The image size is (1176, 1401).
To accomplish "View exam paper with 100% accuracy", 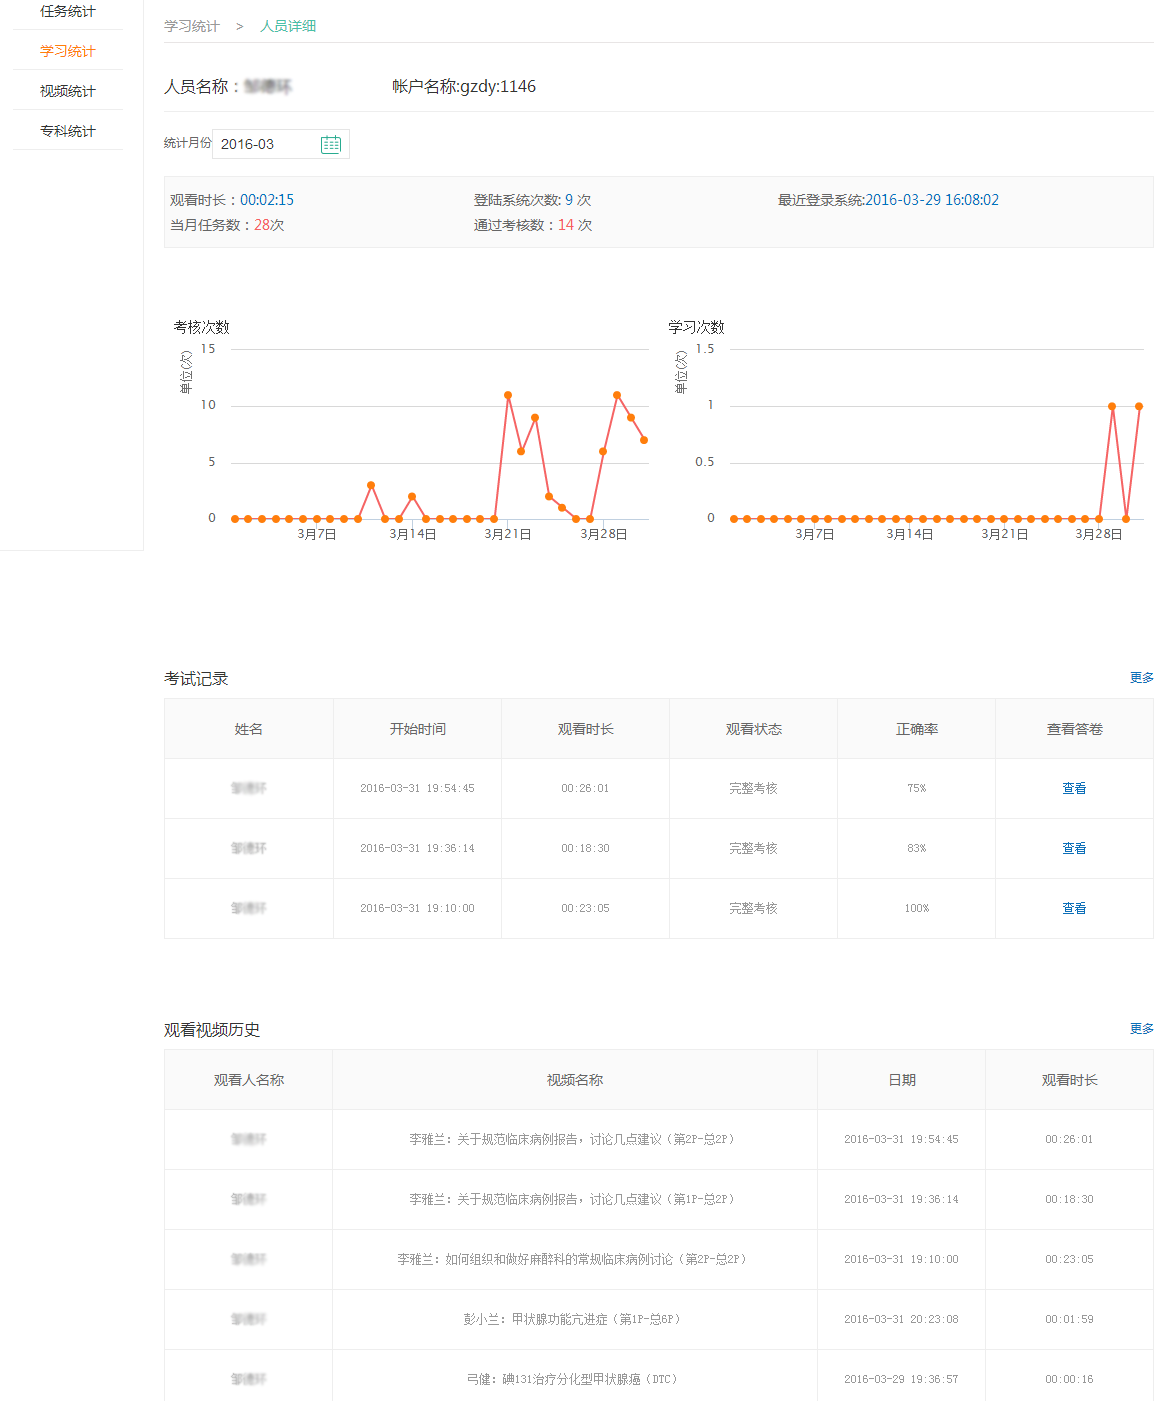I will click(x=1074, y=909).
